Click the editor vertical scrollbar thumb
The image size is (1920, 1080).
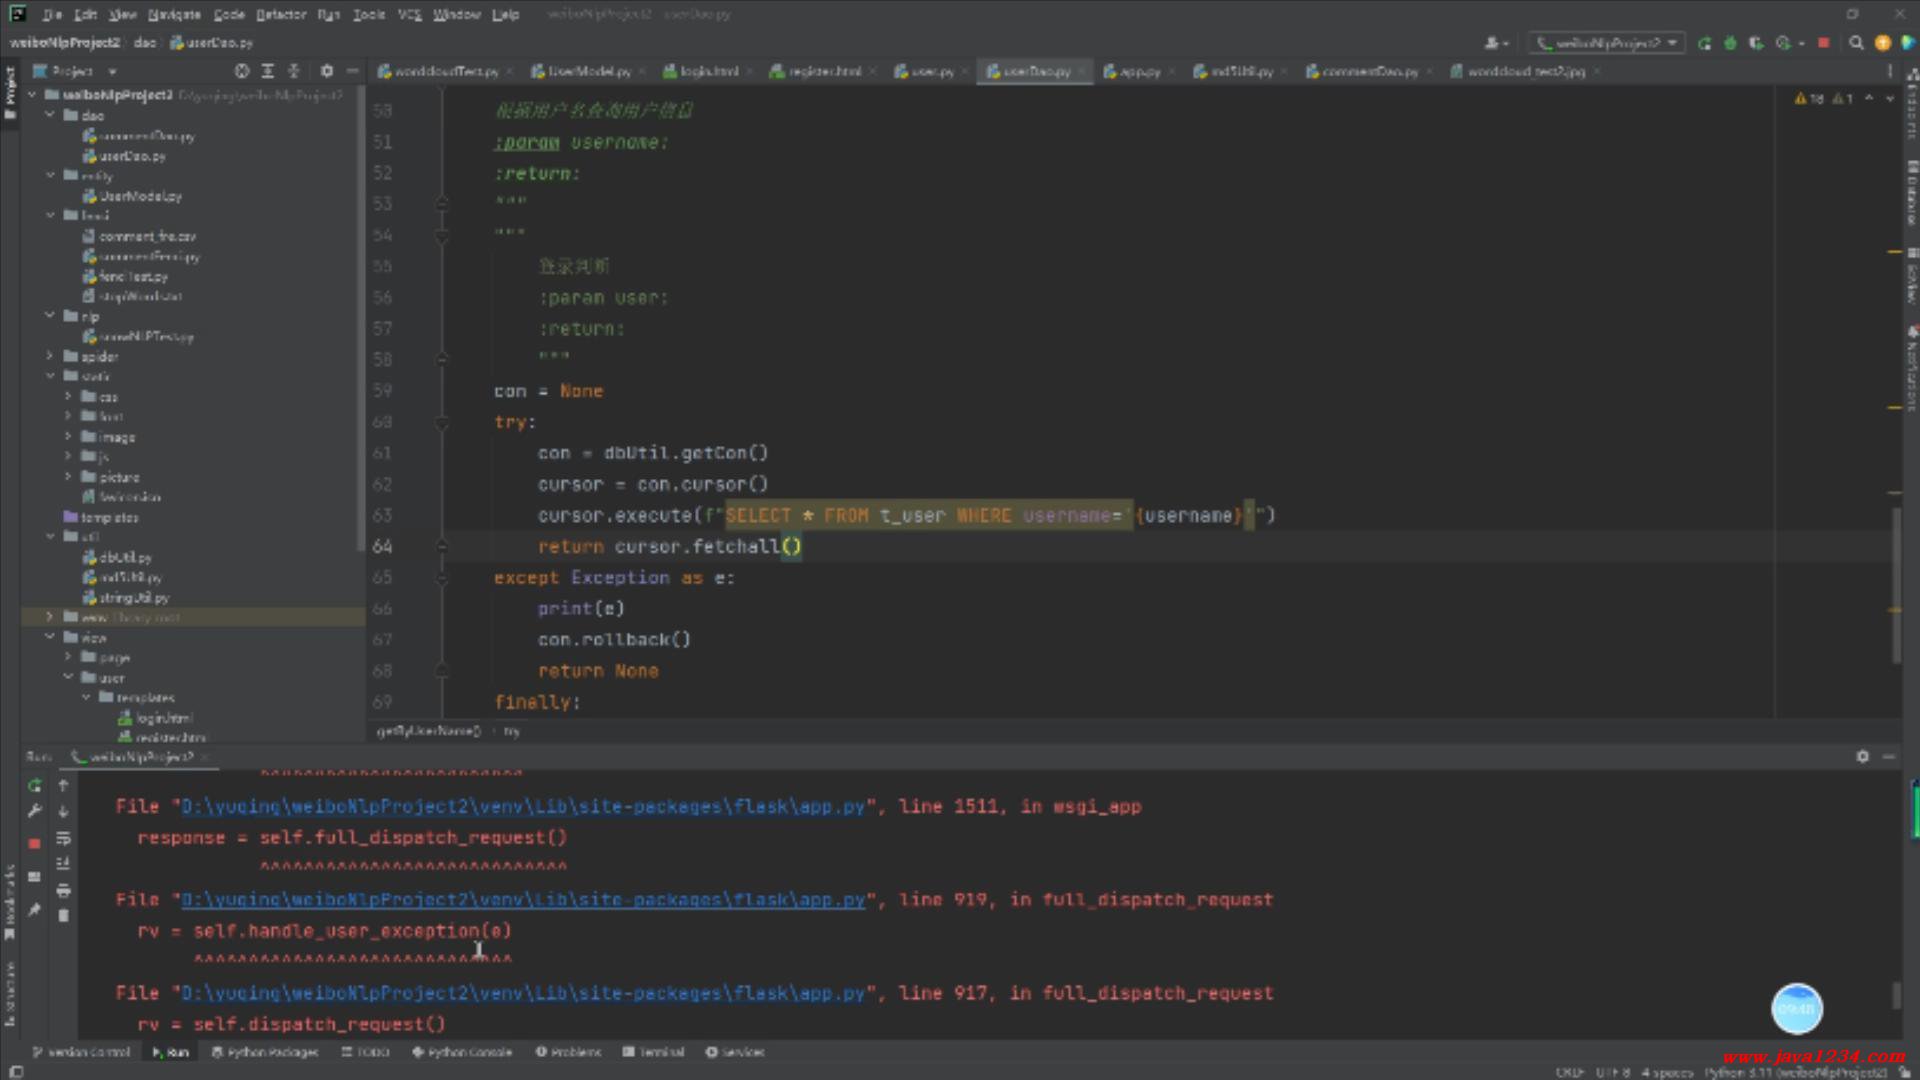point(1895,585)
